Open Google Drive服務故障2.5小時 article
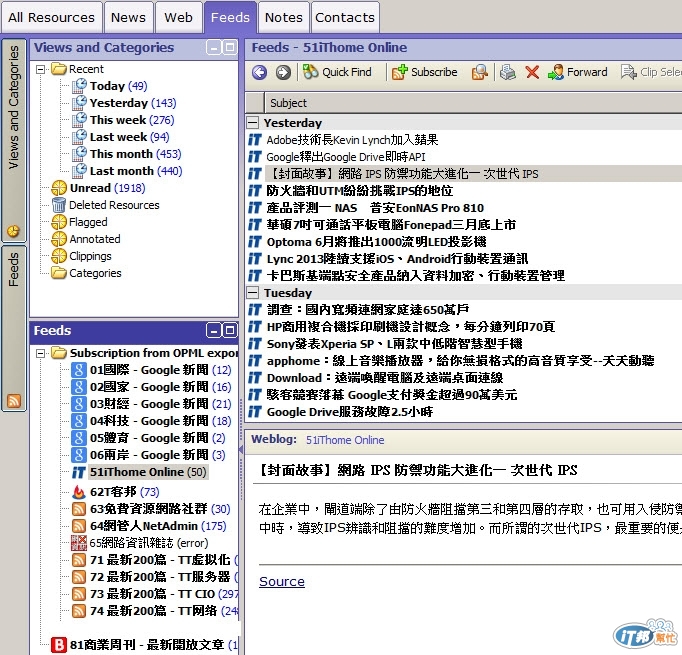This screenshot has width=682, height=655. pos(350,411)
